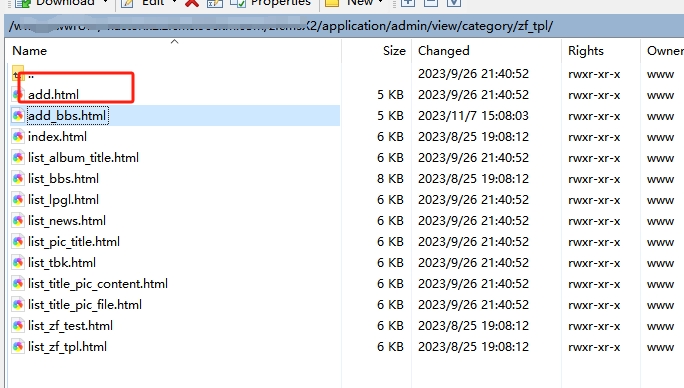684x388 pixels.
Task: Click the list_news.html file icon
Action: [x=18, y=220]
